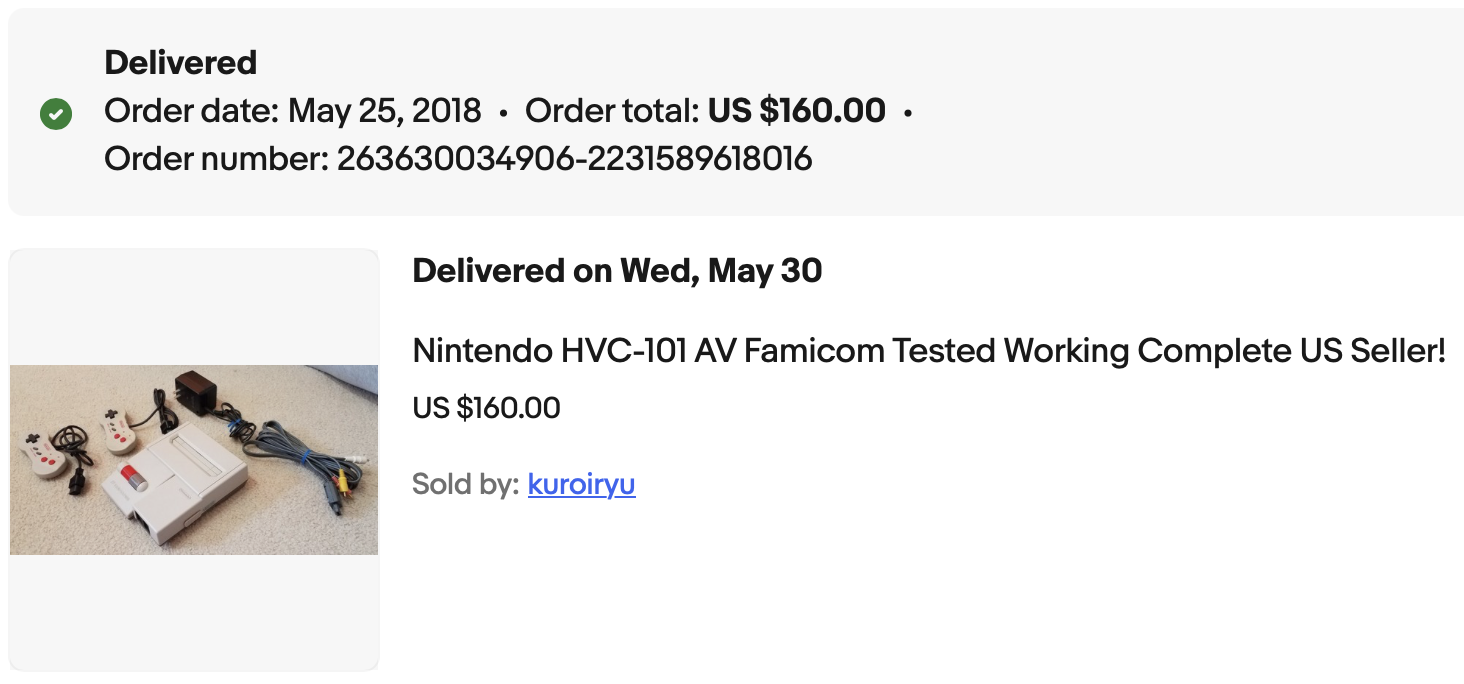Click the Nintendo HVC-101 AV Famicom item title
The width and height of the screenshot is (1464, 684).
tap(929, 351)
